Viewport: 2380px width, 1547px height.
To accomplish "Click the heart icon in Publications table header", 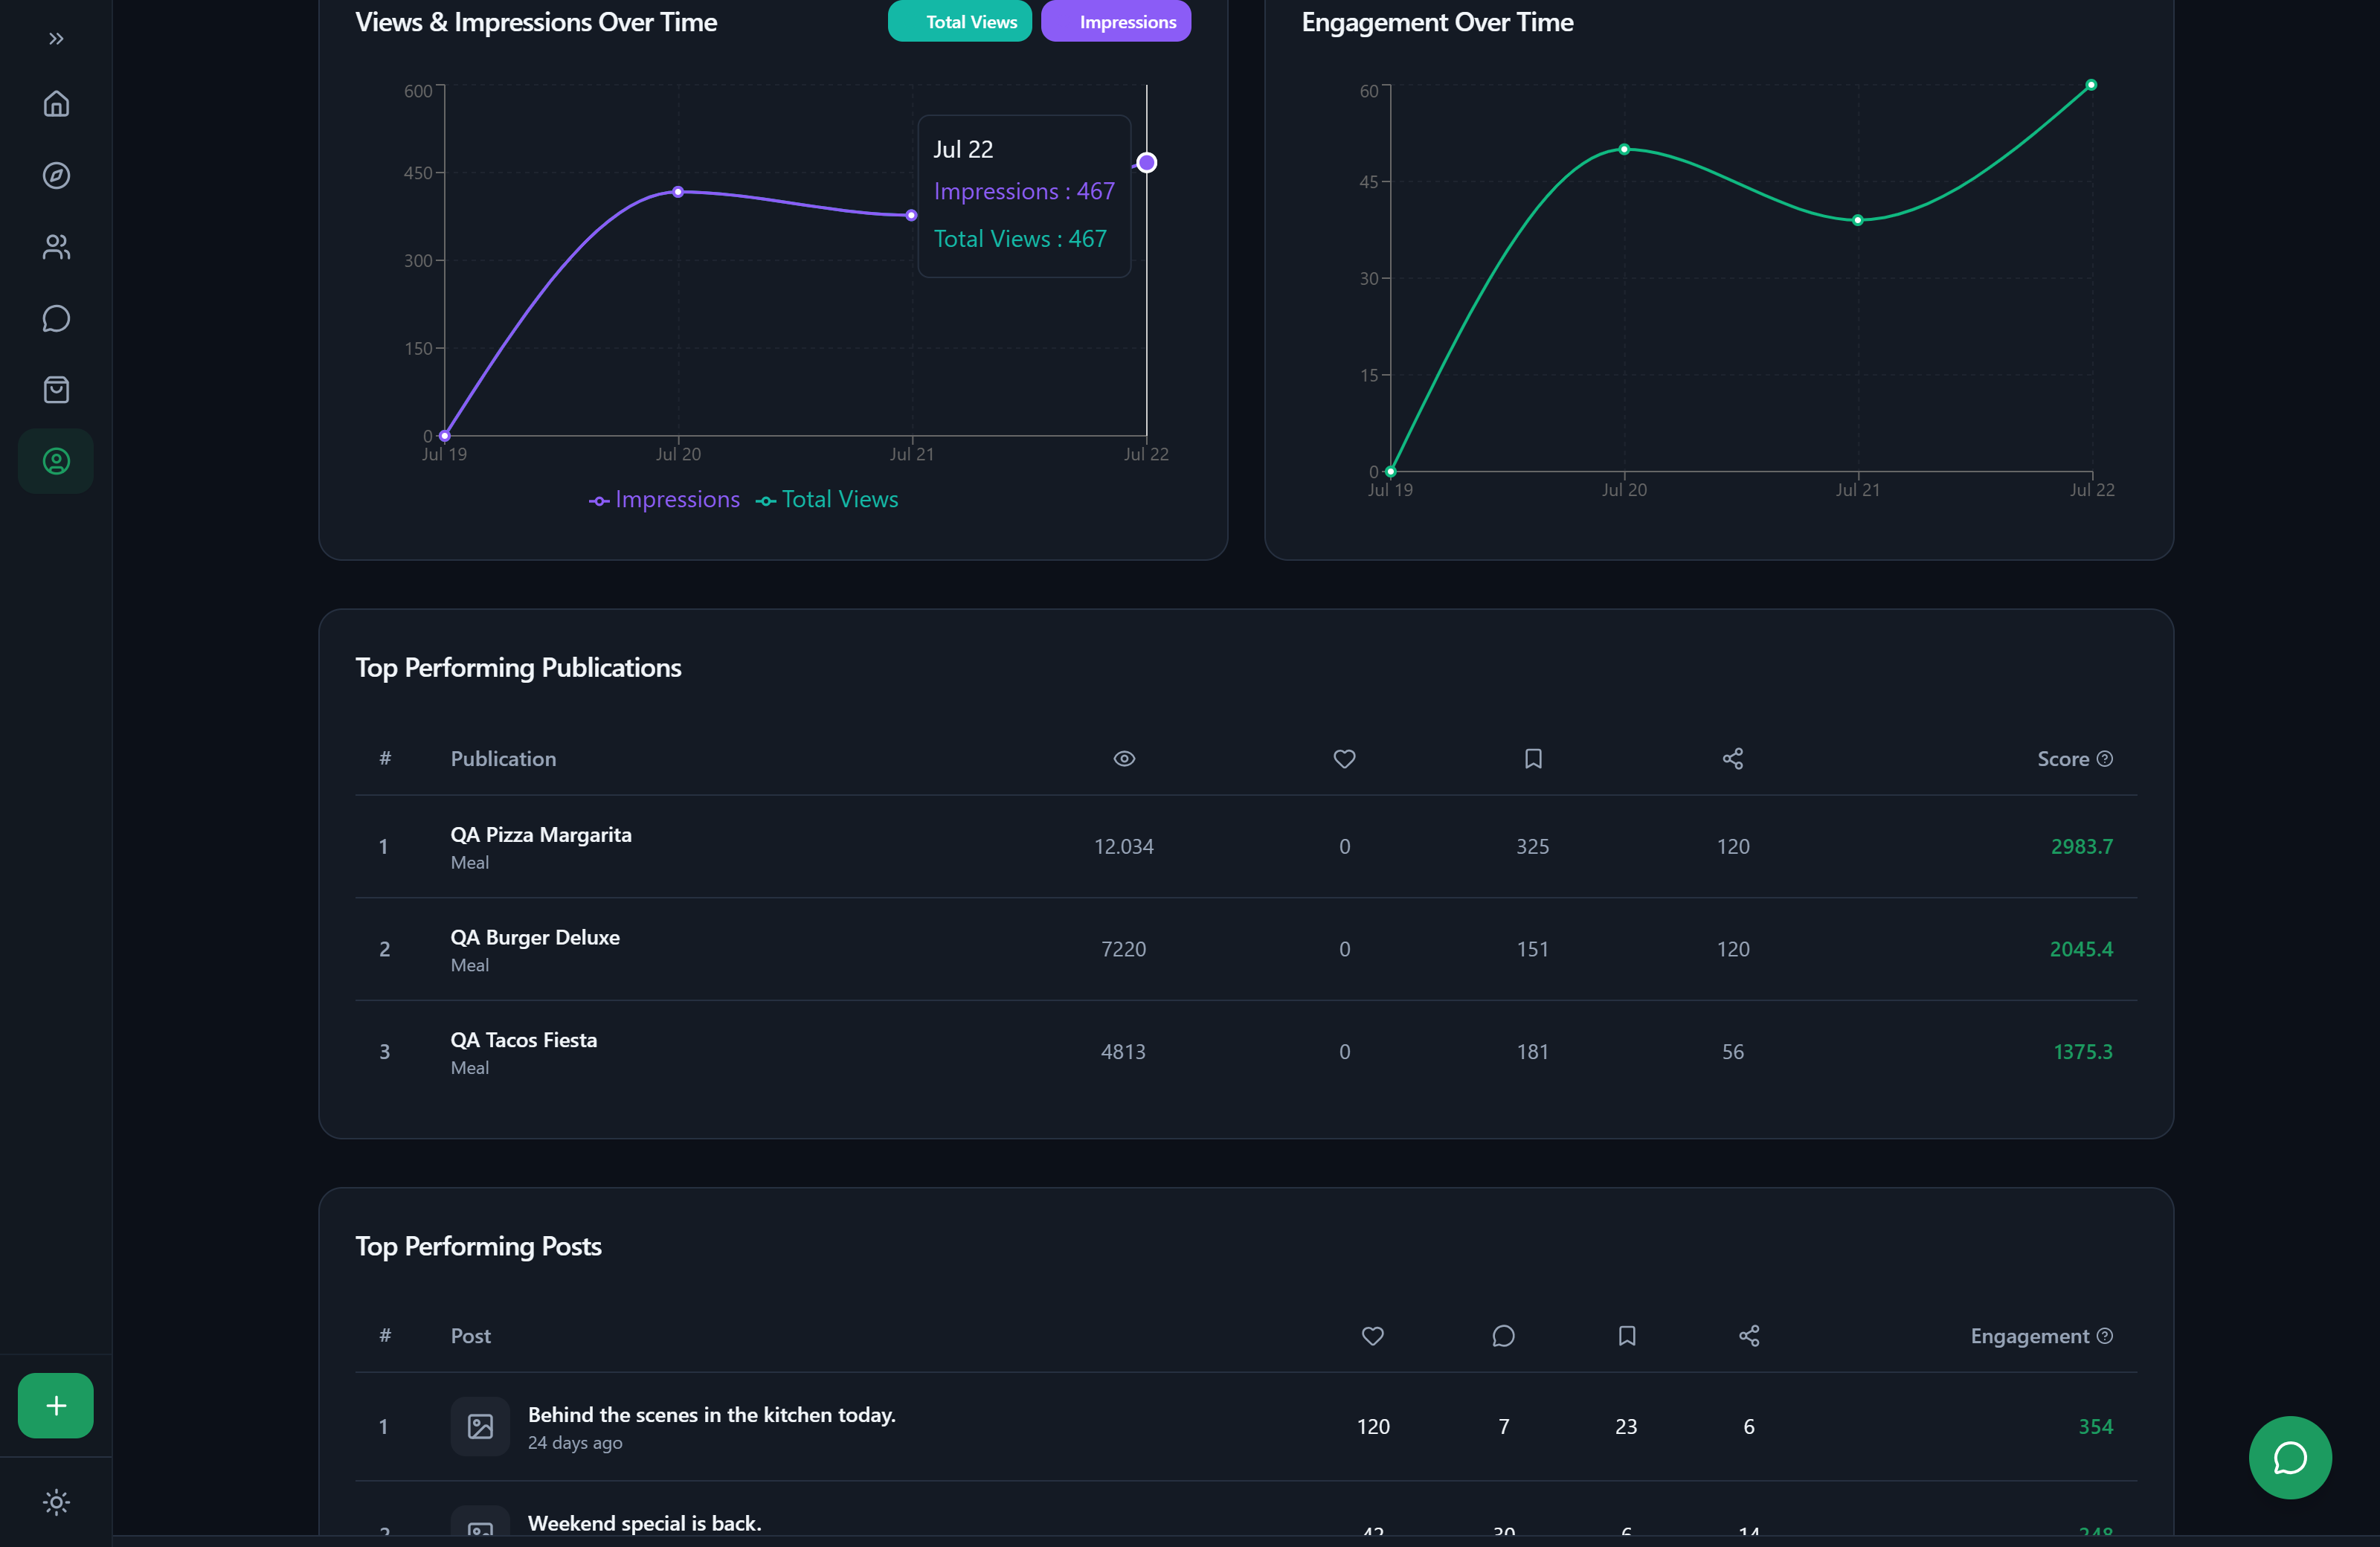I will click(x=1344, y=759).
